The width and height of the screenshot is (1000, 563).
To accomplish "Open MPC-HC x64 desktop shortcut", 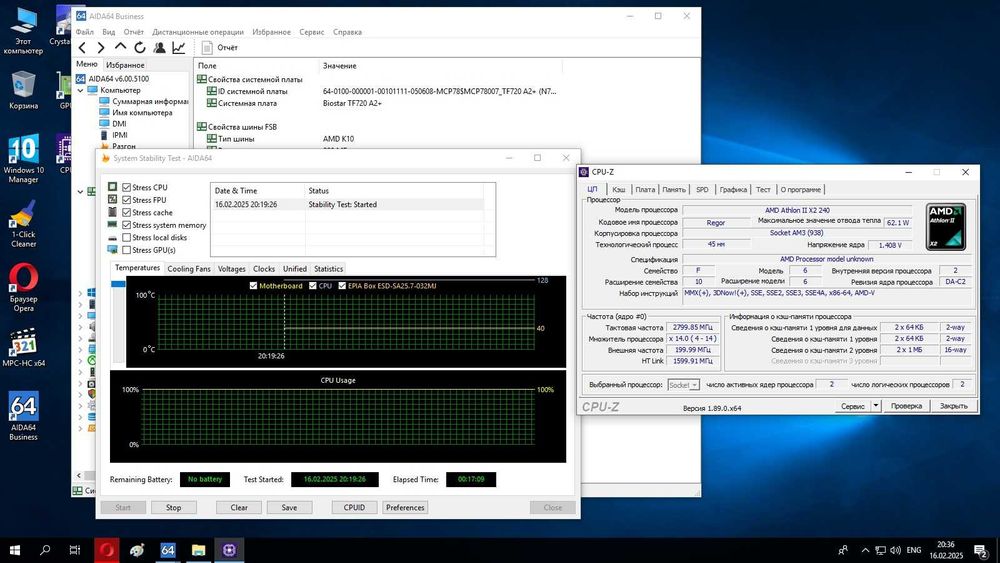I will [24, 347].
